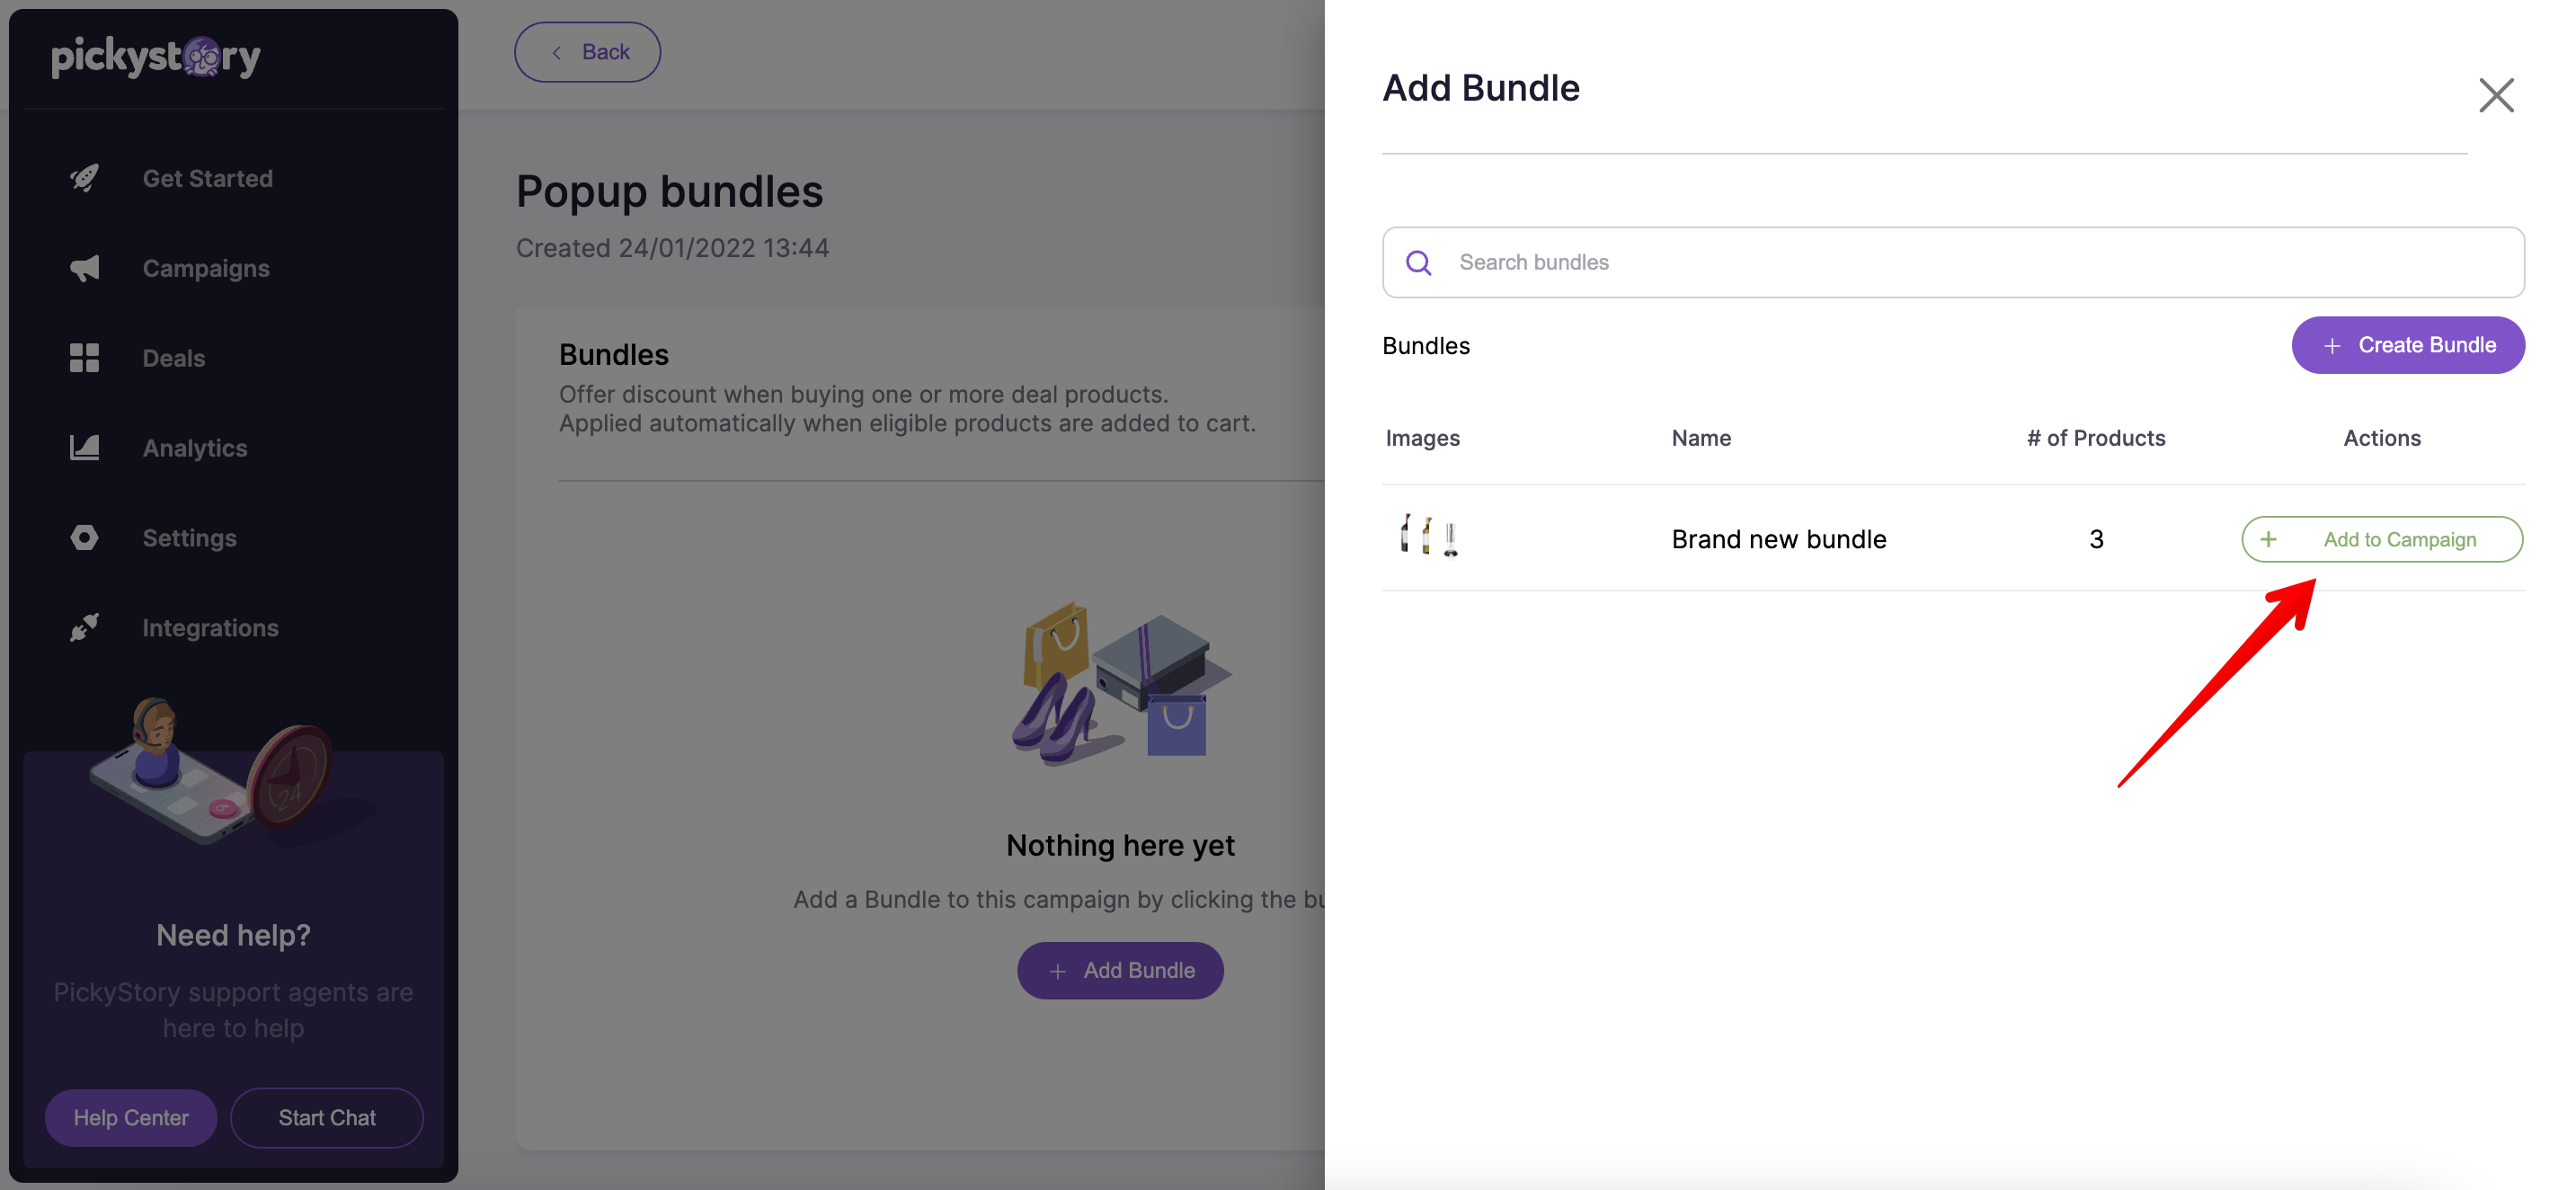
Task: Open the Analytics menu item
Action: pos(194,447)
